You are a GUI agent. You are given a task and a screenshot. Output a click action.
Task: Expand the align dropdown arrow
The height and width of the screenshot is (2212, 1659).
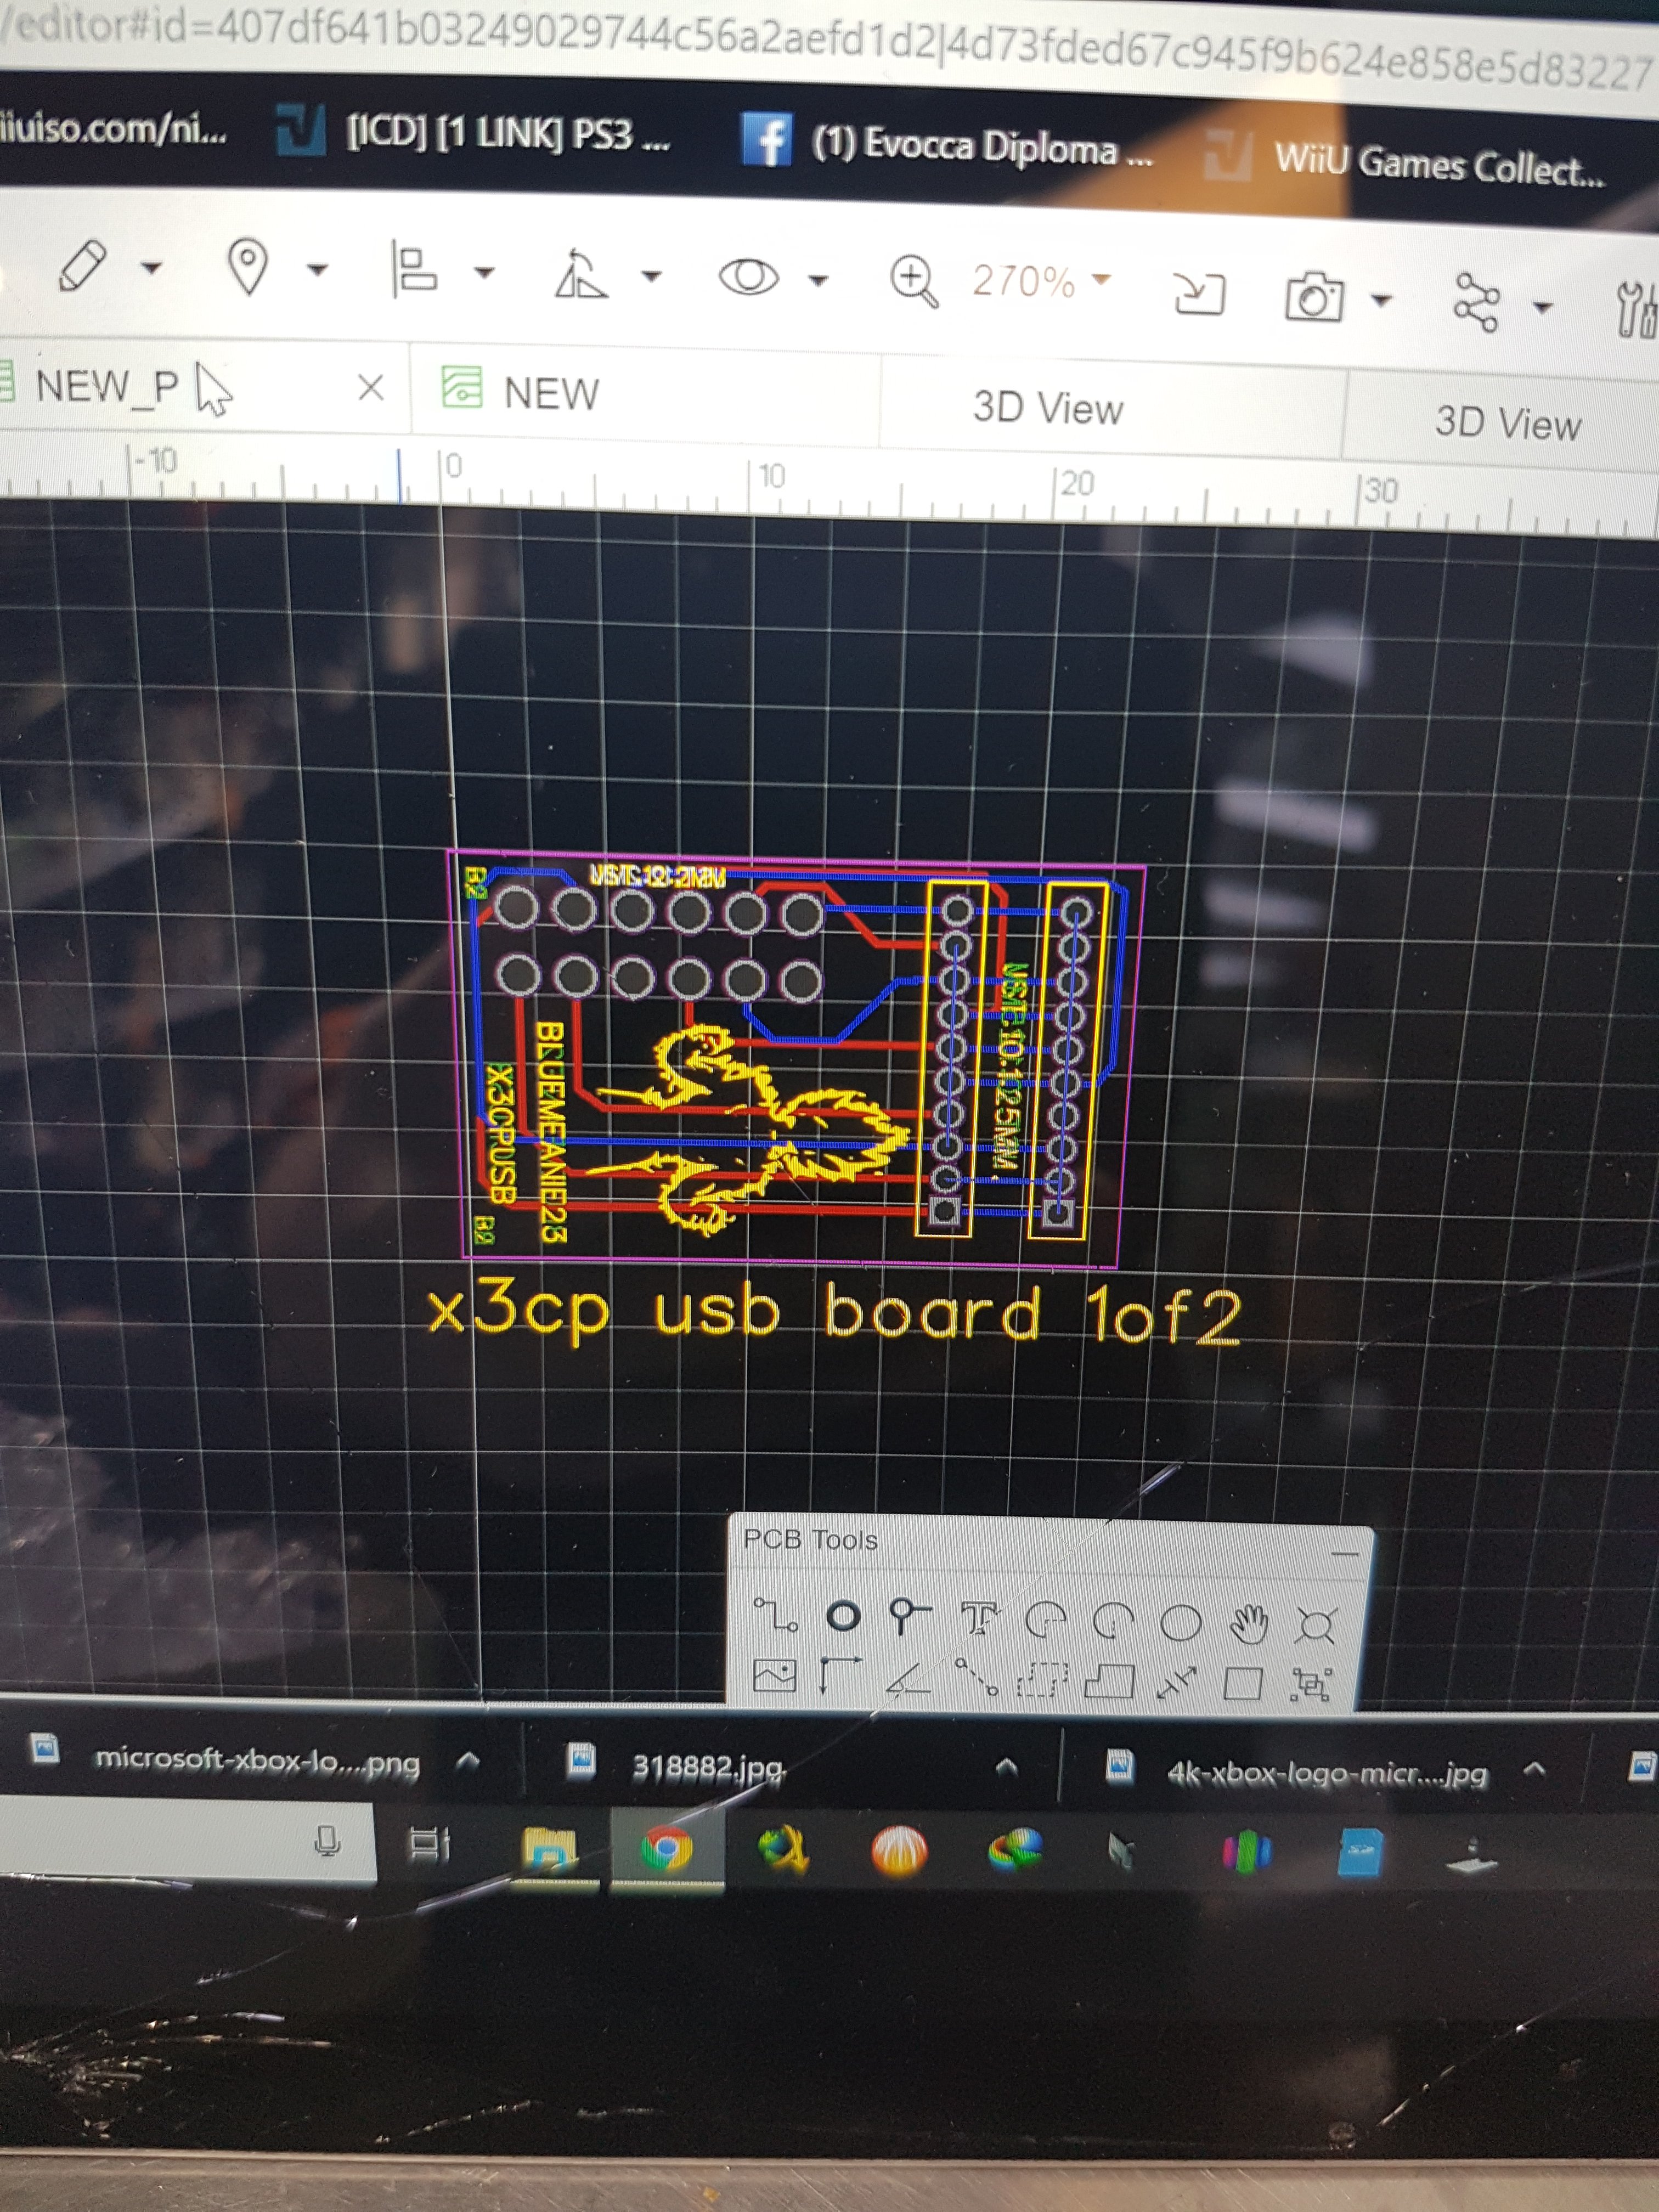[x=484, y=272]
